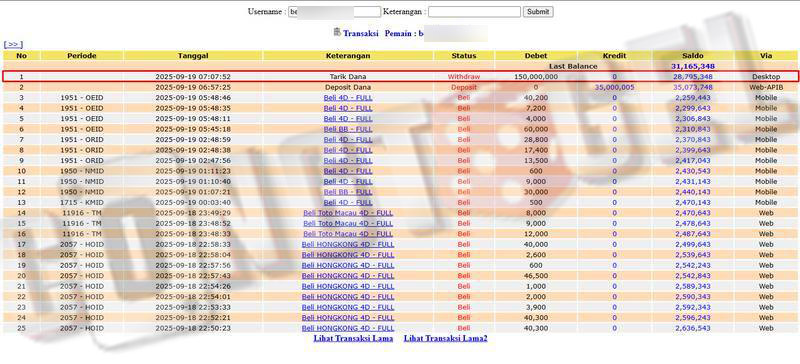Click the icon beside Transaksi heading
The height and width of the screenshot is (364, 800).
point(337,32)
